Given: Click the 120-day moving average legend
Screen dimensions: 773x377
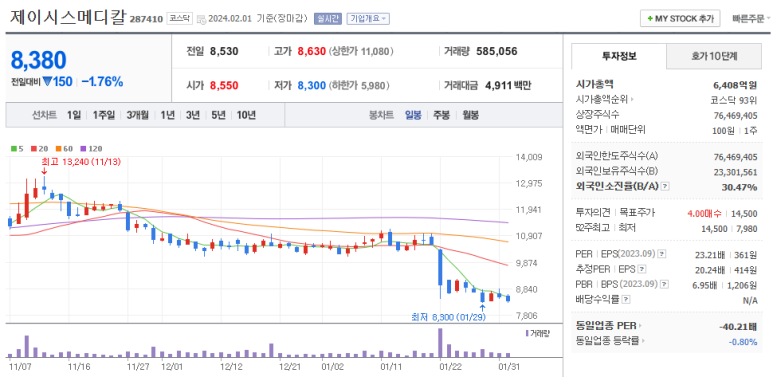Looking at the screenshot, I should click(x=90, y=148).
